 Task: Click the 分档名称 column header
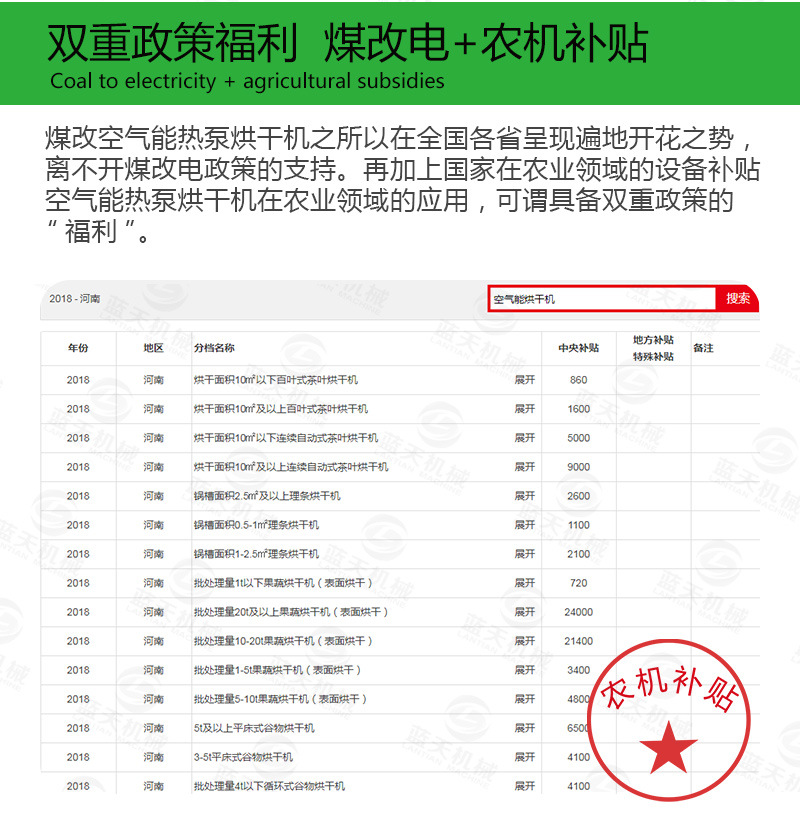tap(214, 348)
